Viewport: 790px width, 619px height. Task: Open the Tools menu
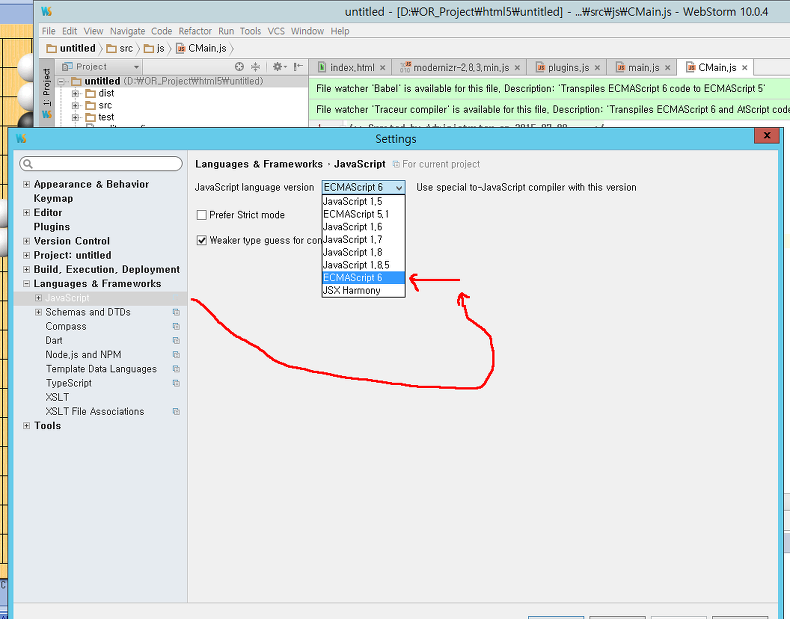pyautogui.click(x=250, y=31)
